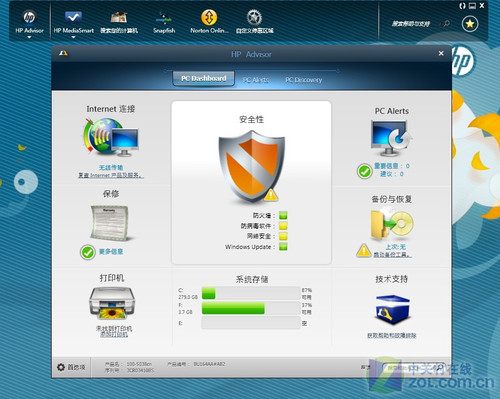Click the HP Advisor window title text

point(251,54)
